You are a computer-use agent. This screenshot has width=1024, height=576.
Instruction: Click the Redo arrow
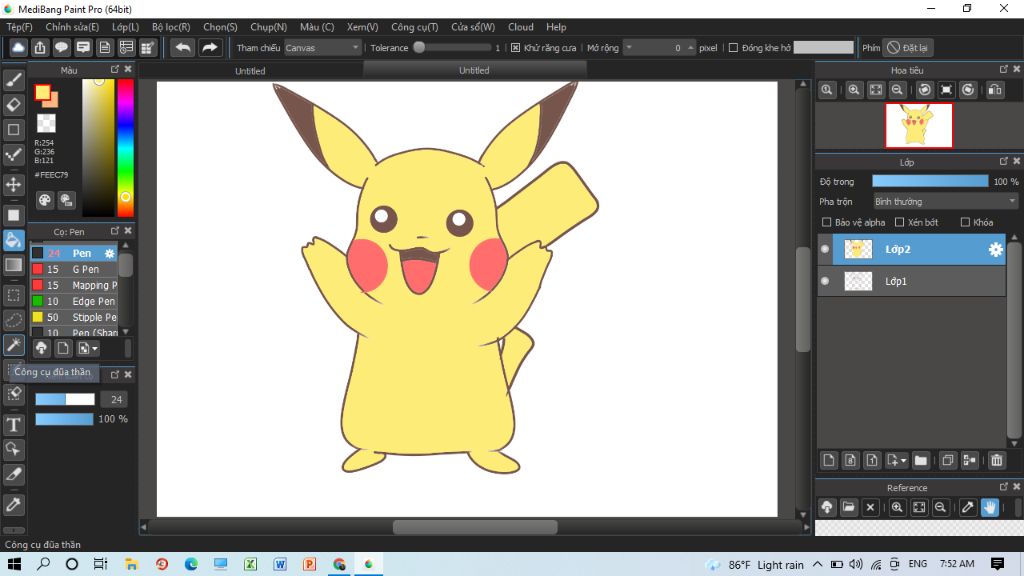click(x=210, y=48)
